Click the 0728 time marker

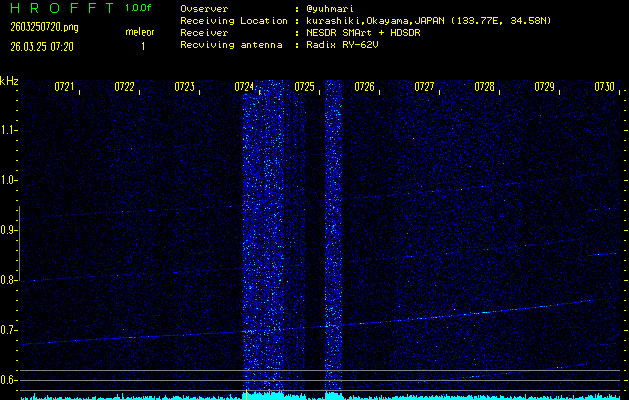[x=484, y=87]
